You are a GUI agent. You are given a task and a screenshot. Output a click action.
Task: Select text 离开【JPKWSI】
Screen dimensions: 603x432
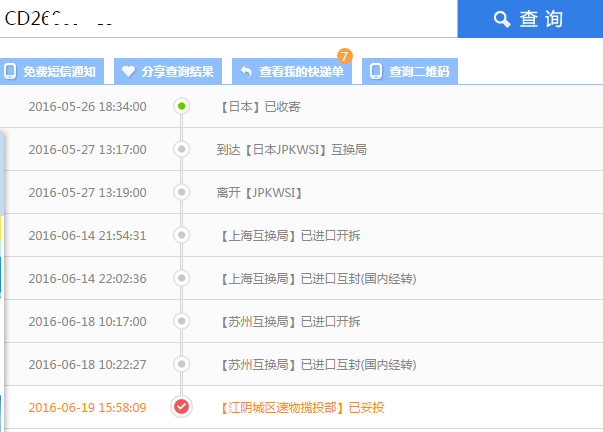(x=260, y=193)
